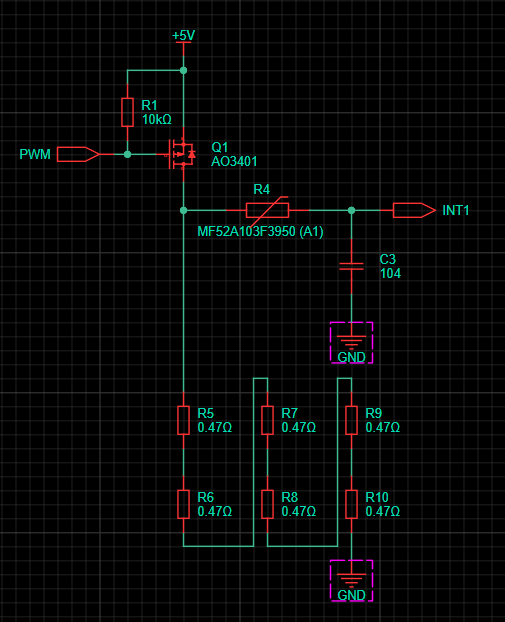Select the 10kΩ value text
The image size is (505, 622).
coord(156,119)
